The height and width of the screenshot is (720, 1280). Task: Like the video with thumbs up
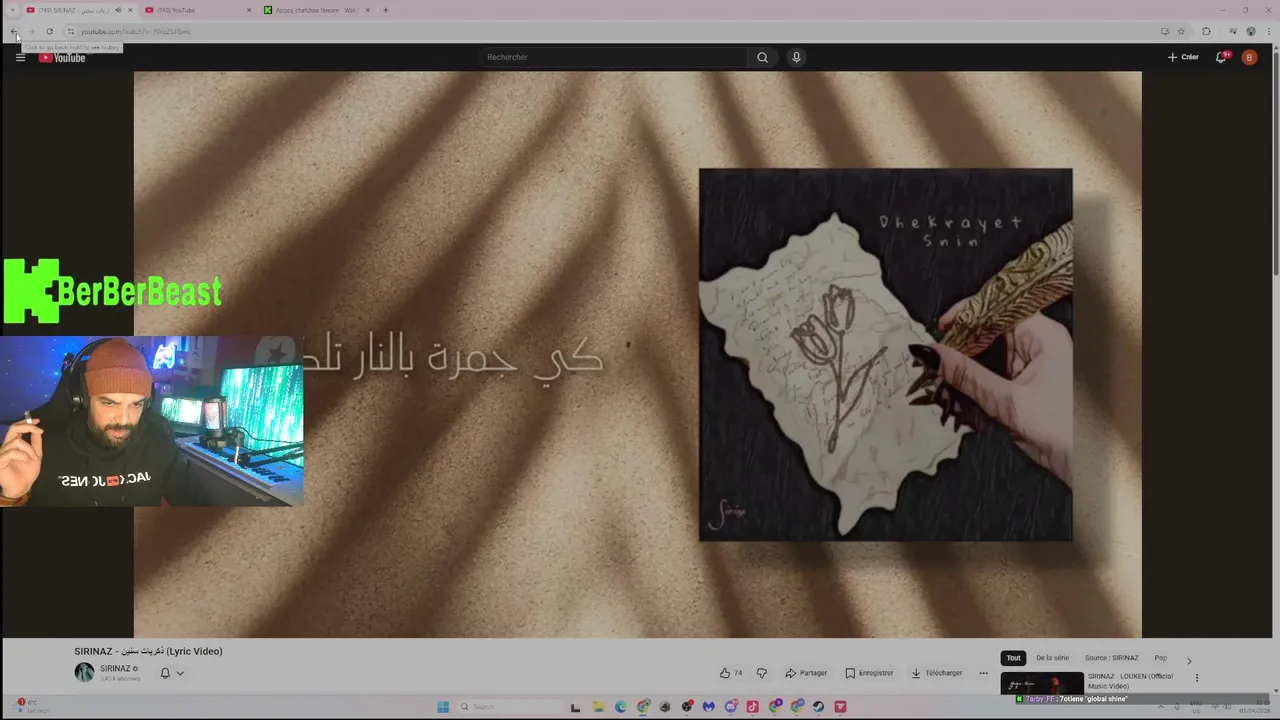point(731,673)
